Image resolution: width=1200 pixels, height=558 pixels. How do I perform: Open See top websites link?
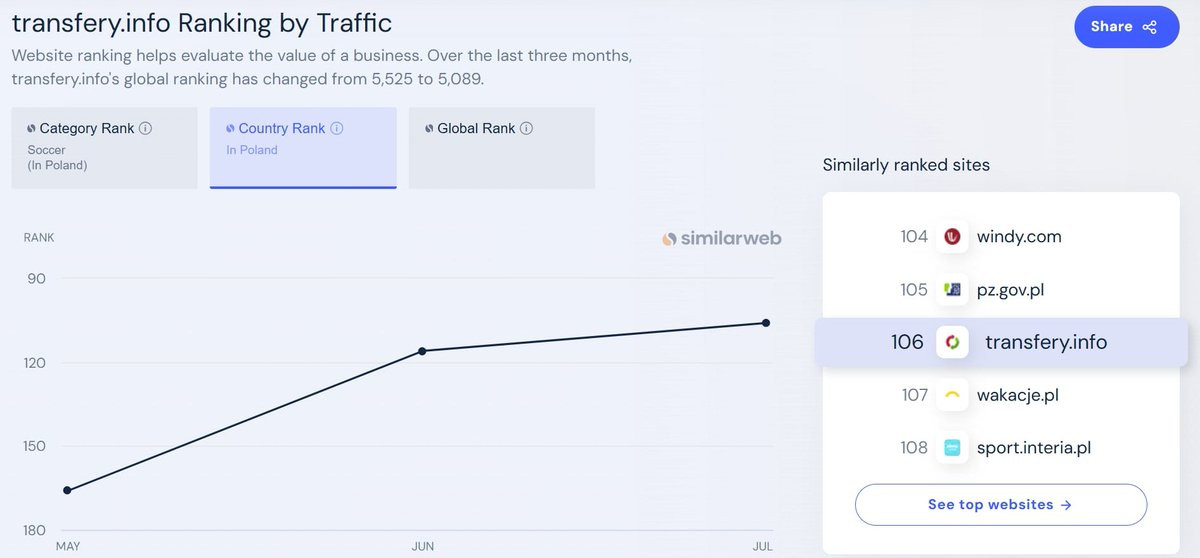tap(1000, 505)
